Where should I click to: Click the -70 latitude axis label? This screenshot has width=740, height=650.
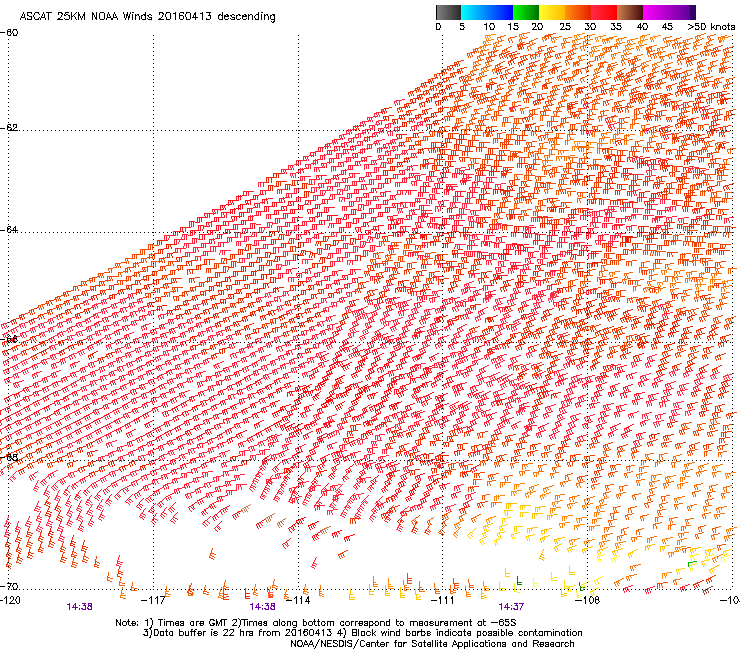pyautogui.click(x=9, y=587)
